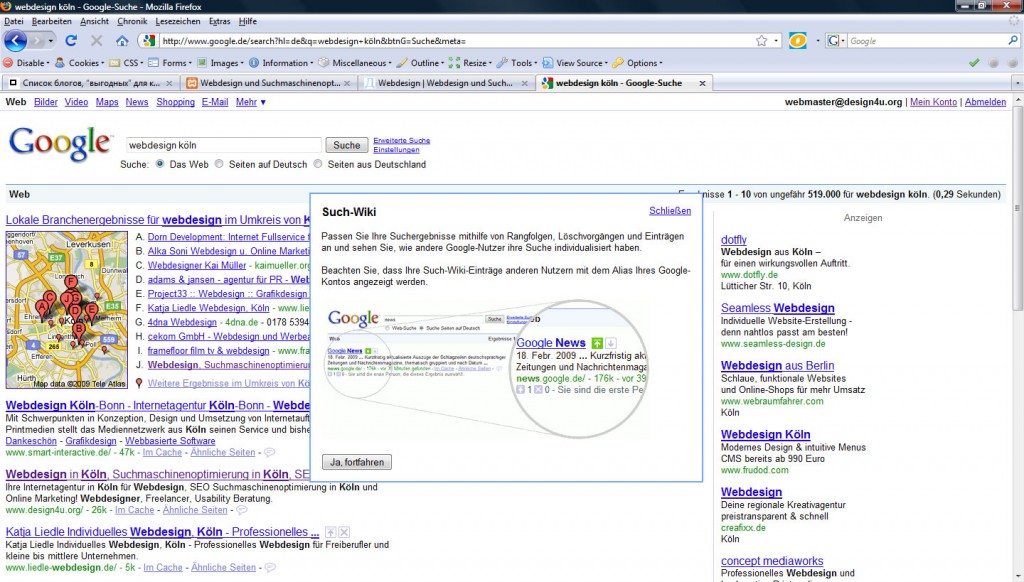
Task: Open the Images developer toolbar menu
Action: point(221,63)
